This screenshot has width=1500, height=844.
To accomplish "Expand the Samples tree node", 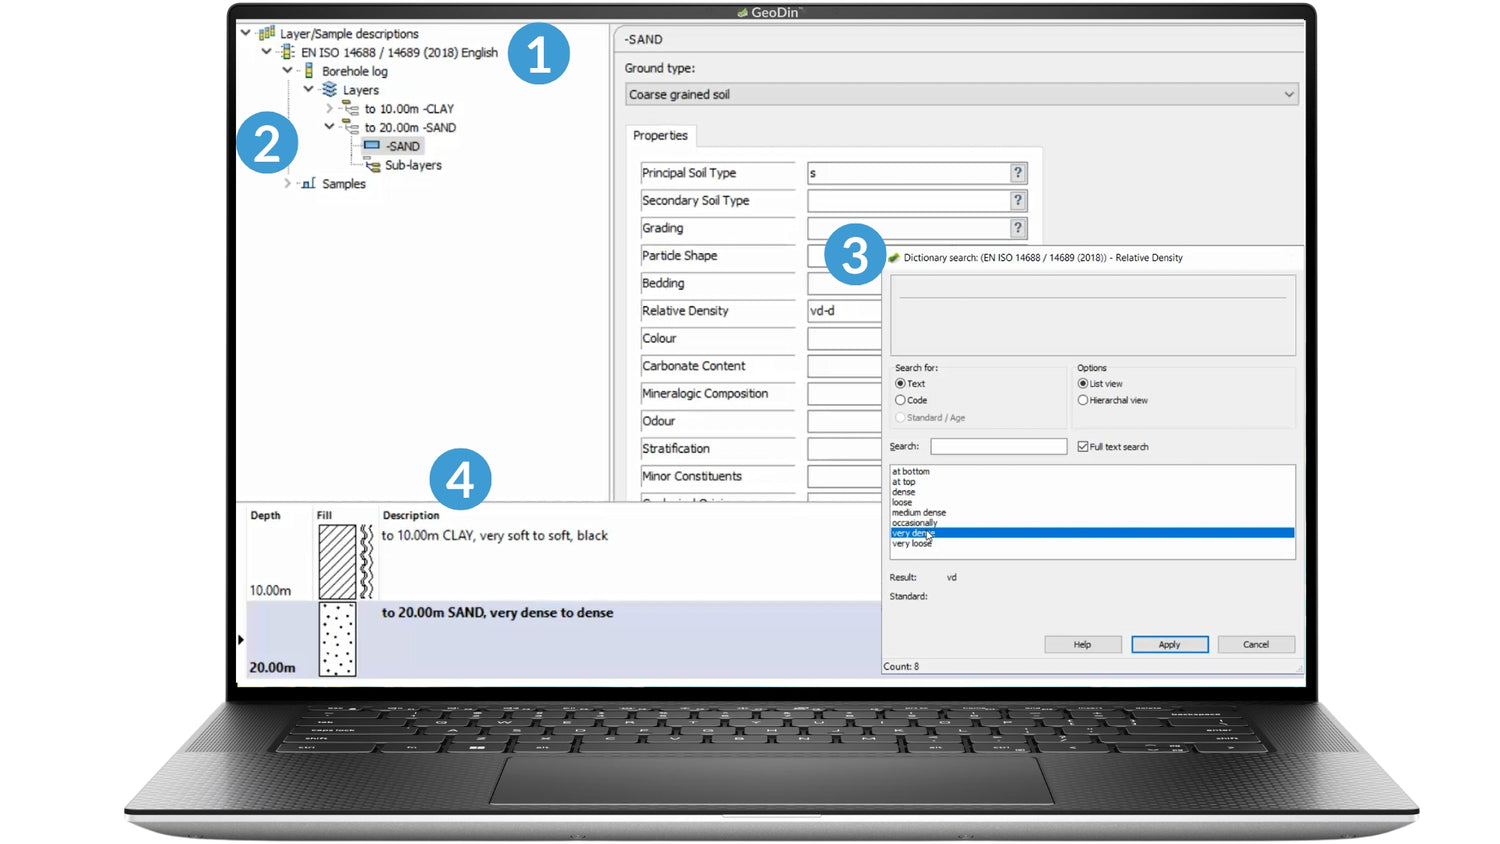I will pyautogui.click(x=288, y=184).
